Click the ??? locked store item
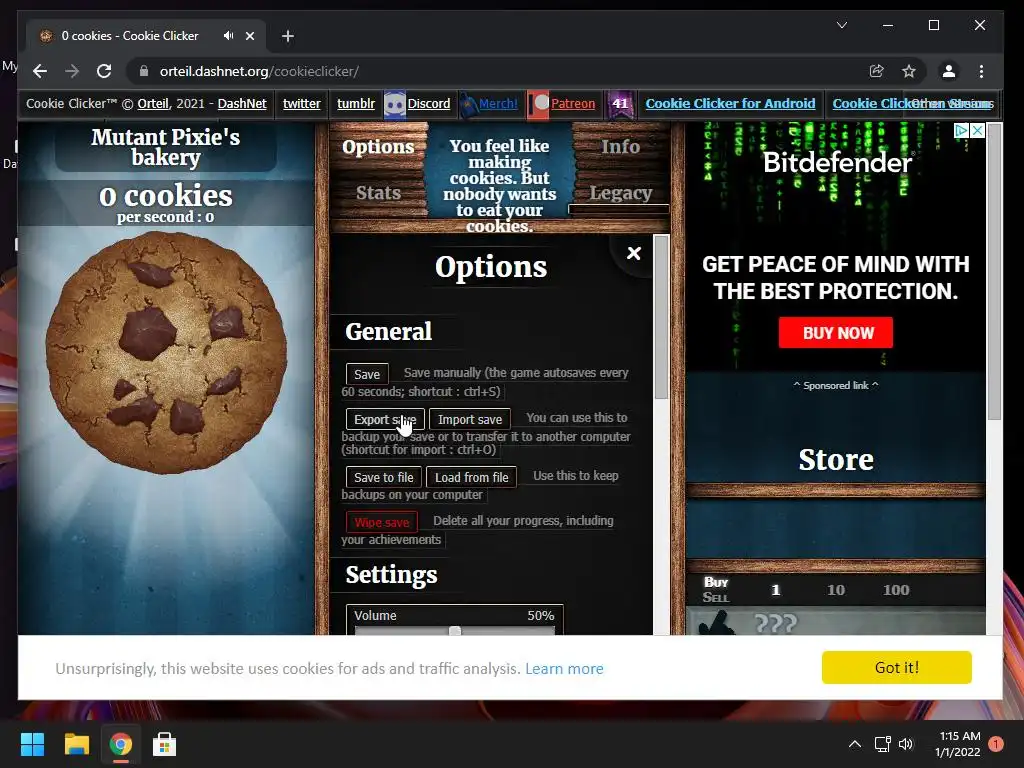 click(836, 622)
